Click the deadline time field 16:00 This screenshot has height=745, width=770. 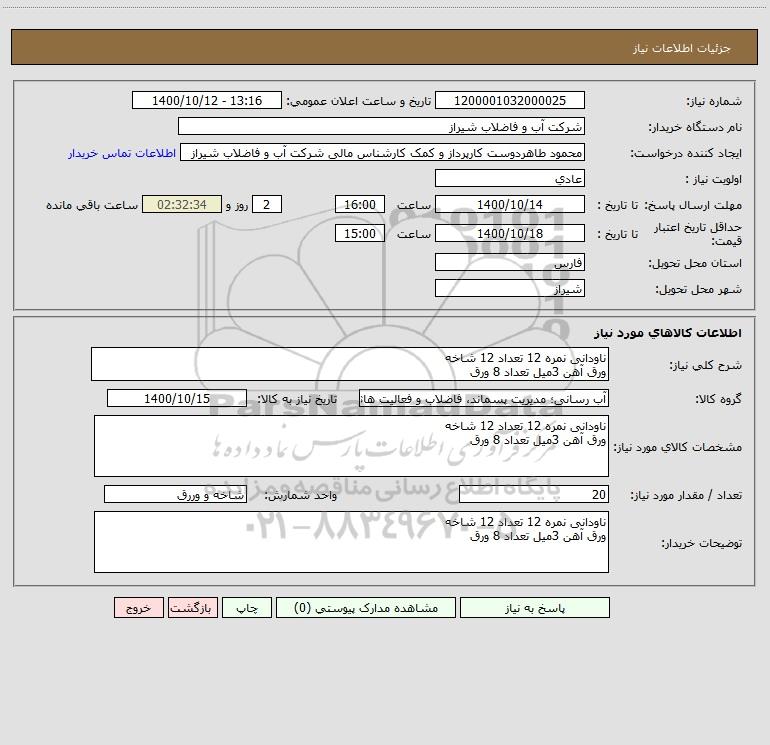coord(359,204)
